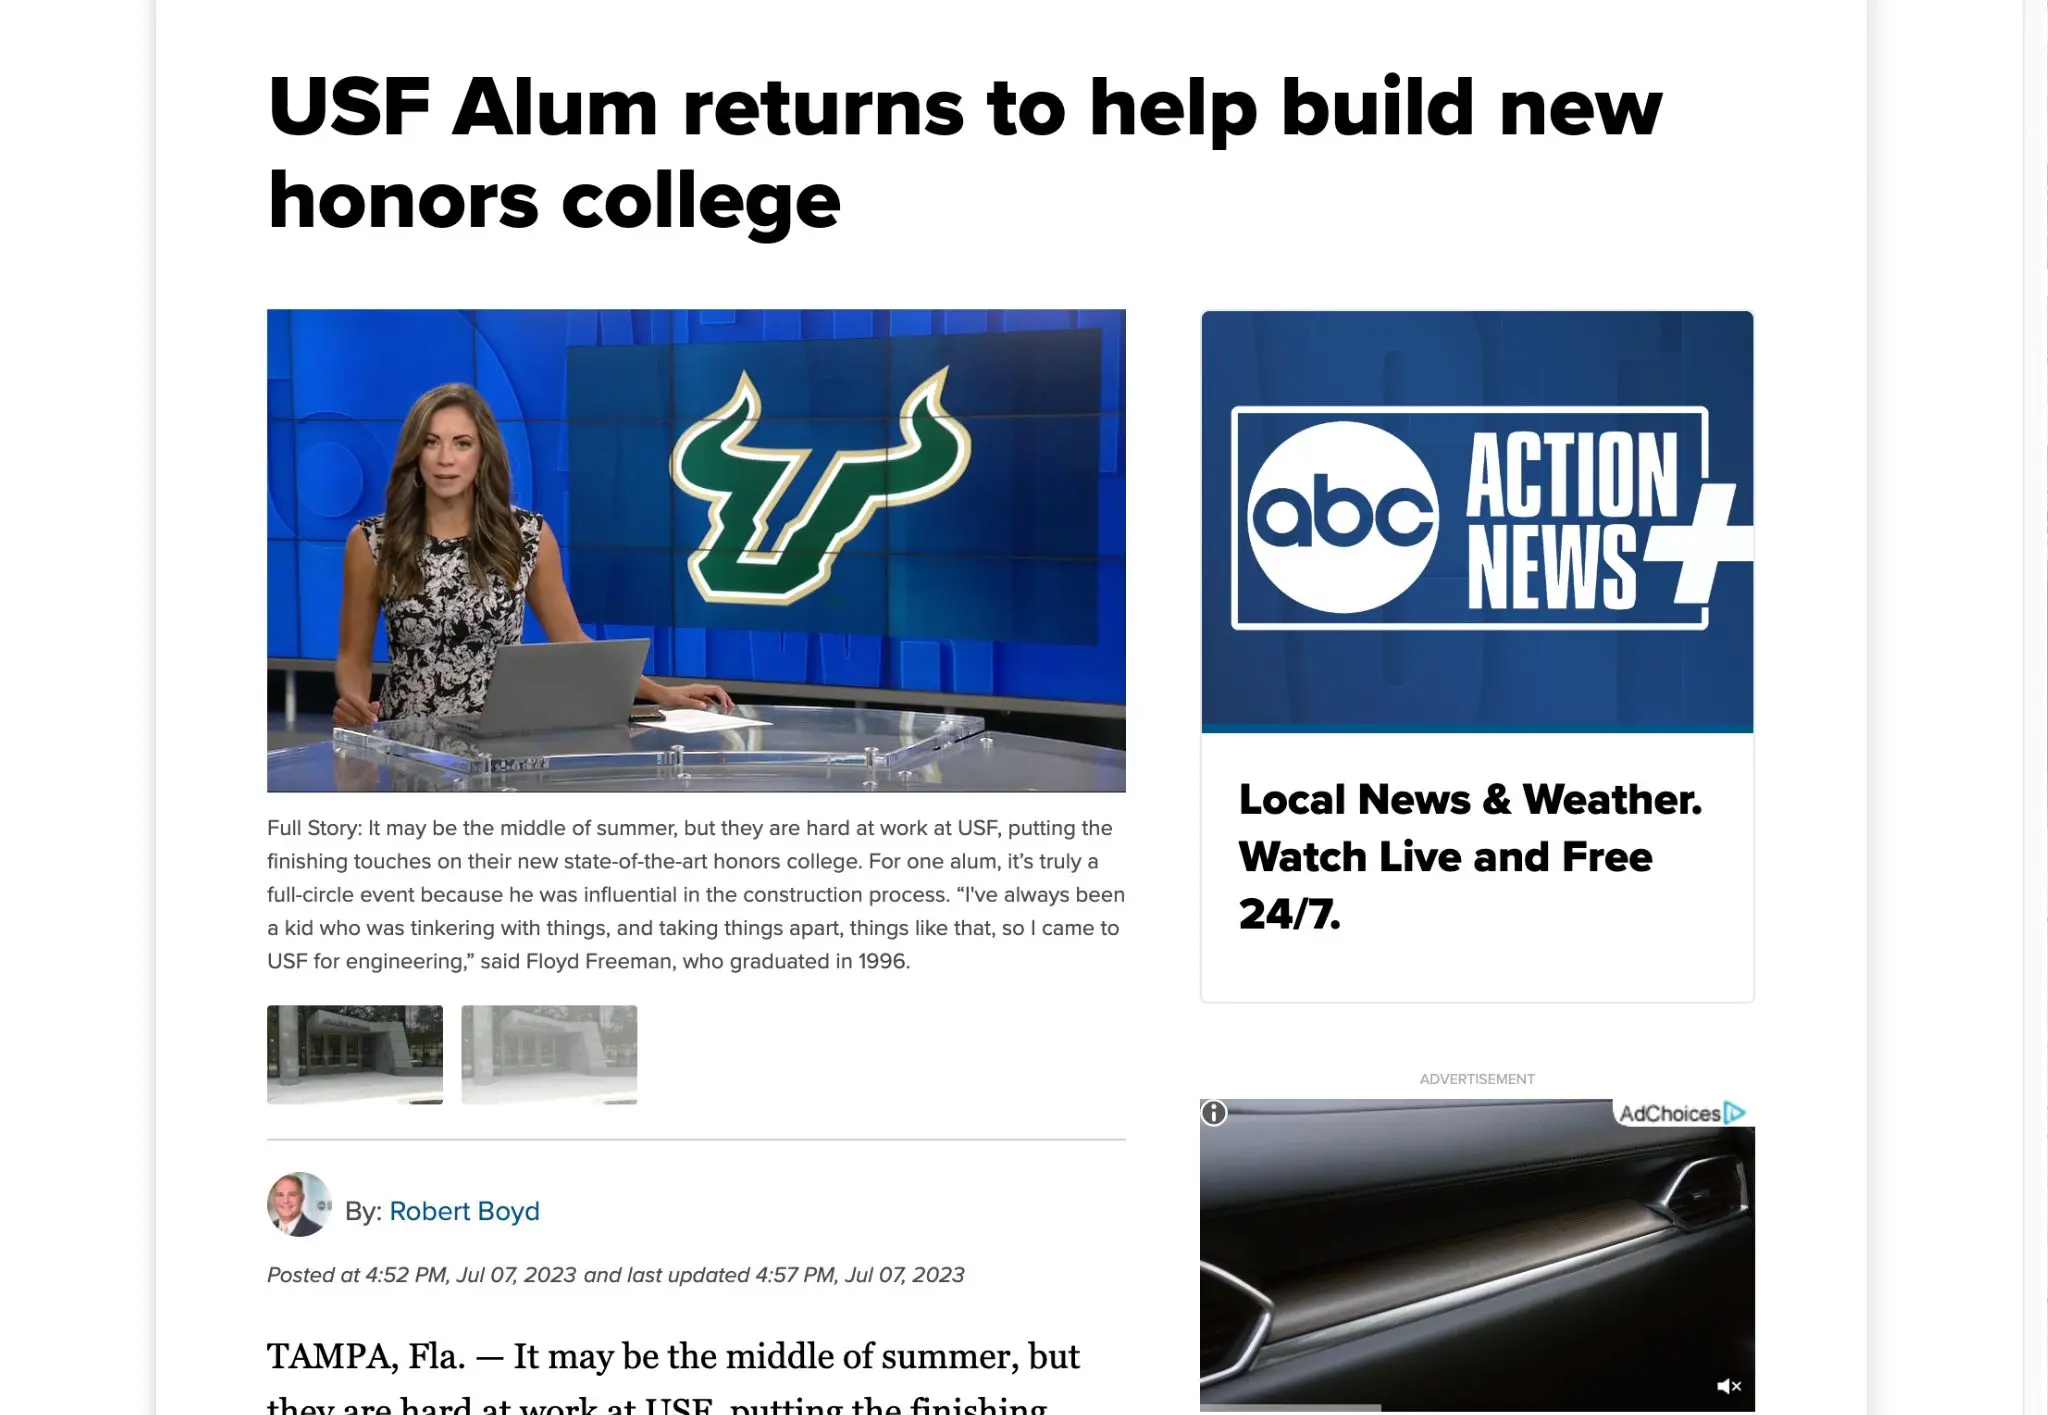
Task: Unmute the advertisement video speaker icon
Action: pyautogui.click(x=1728, y=1386)
